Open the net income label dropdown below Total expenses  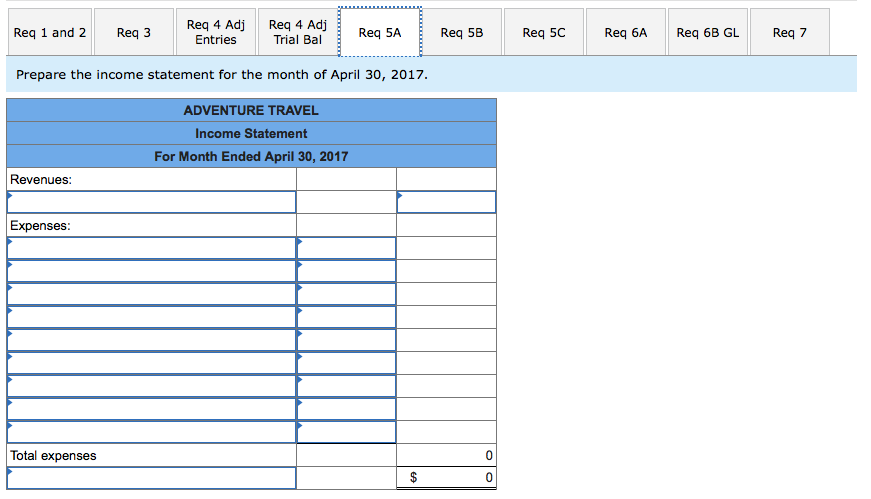[152, 478]
